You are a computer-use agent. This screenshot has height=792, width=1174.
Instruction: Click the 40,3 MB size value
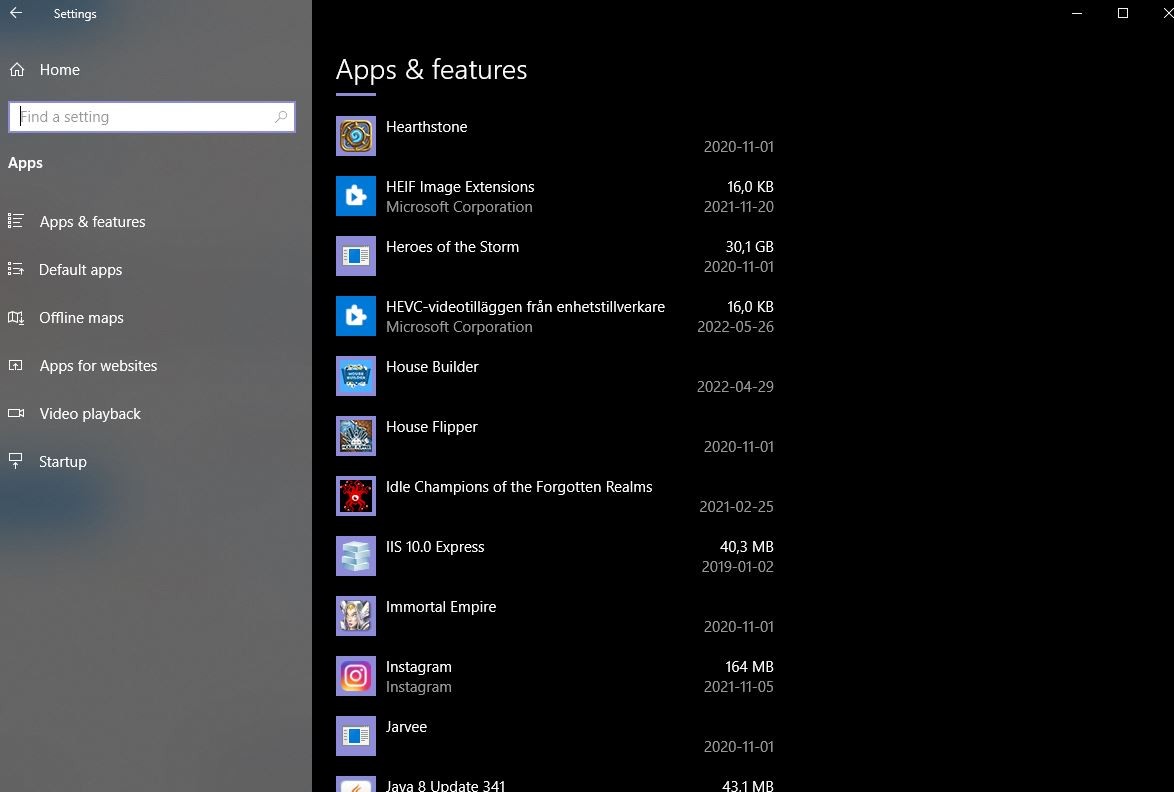point(746,546)
